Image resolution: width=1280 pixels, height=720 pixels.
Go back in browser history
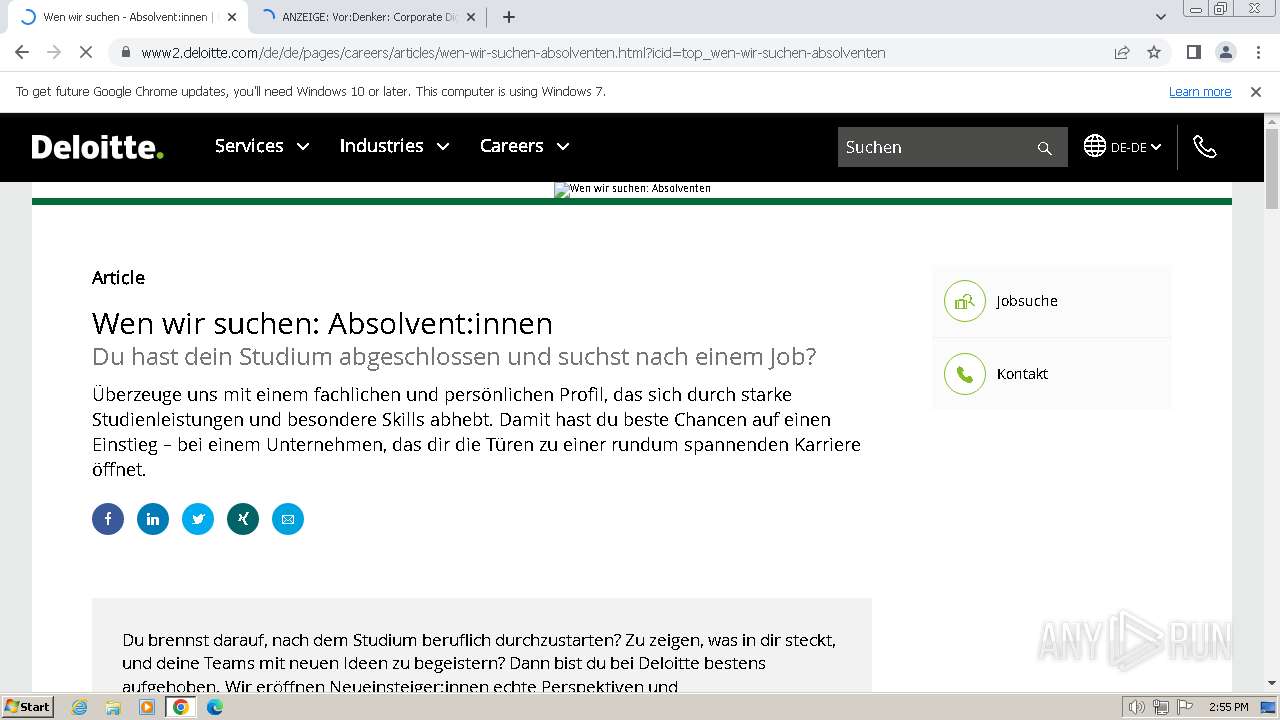click(22, 52)
